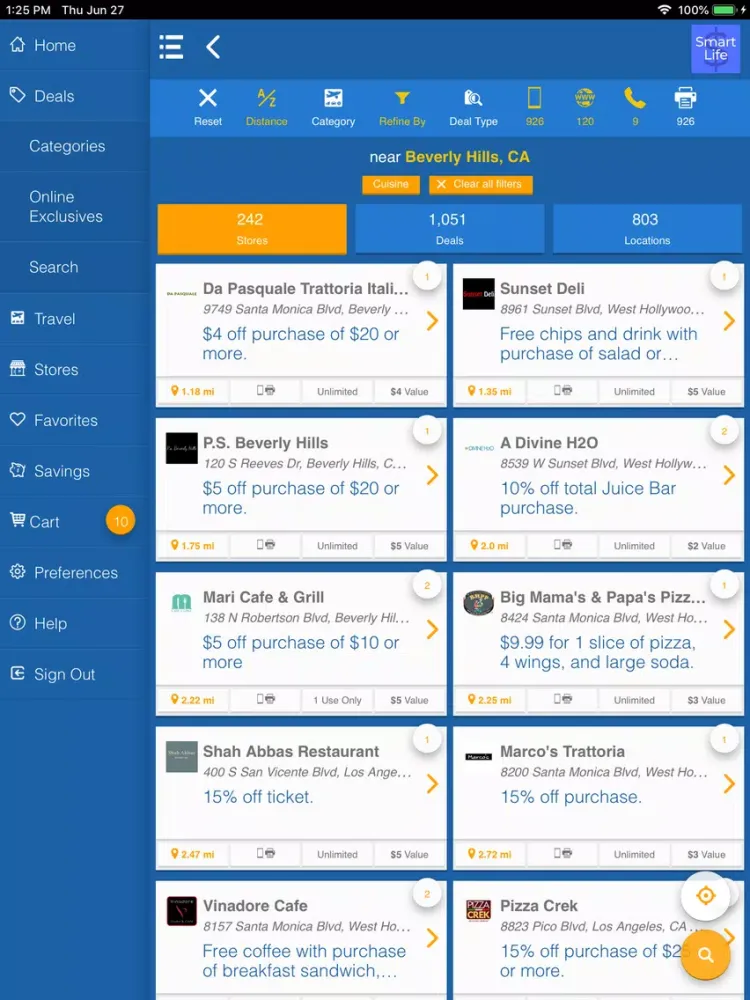Open Search in the sidebar
The height and width of the screenshot is (1000, 750).
click(x=75, y=267)
